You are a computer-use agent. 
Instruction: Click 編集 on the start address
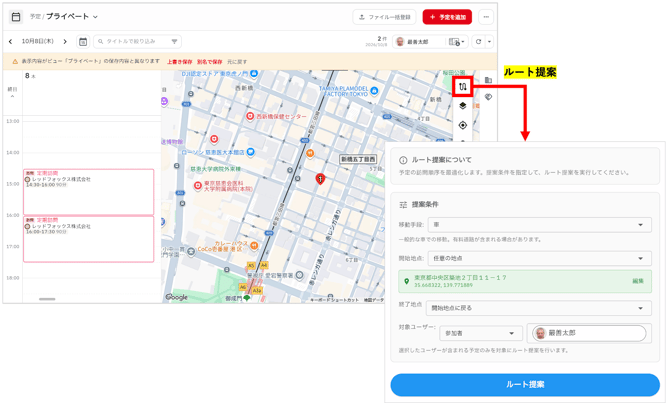coord(638,281)
